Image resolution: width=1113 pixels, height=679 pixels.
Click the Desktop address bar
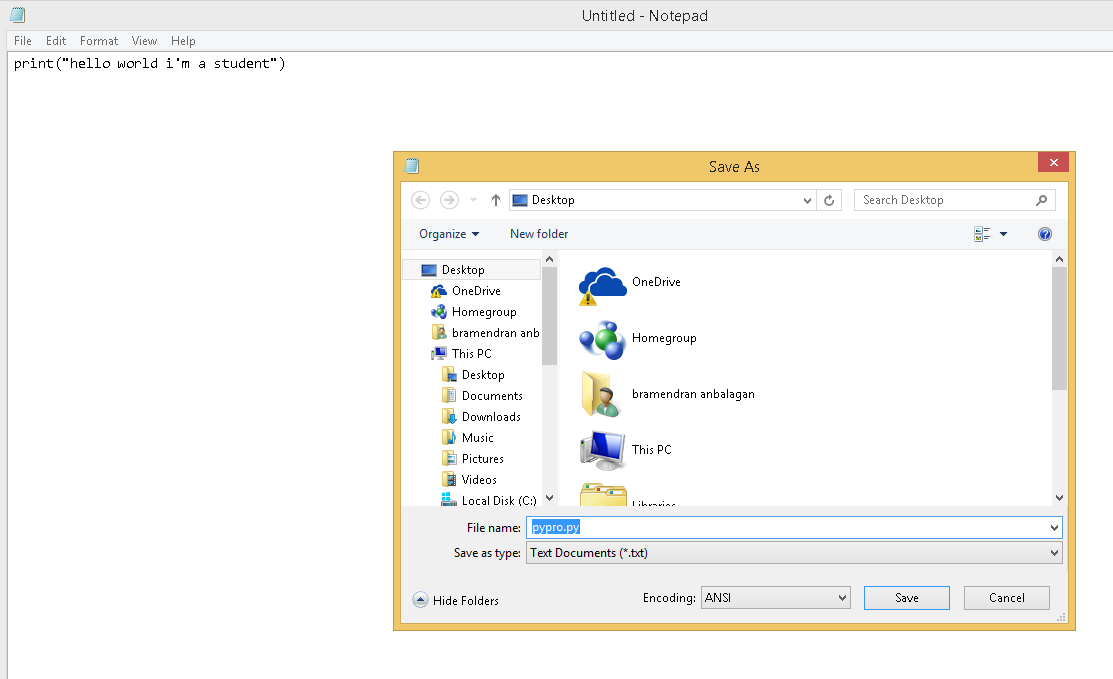point(662,200)
